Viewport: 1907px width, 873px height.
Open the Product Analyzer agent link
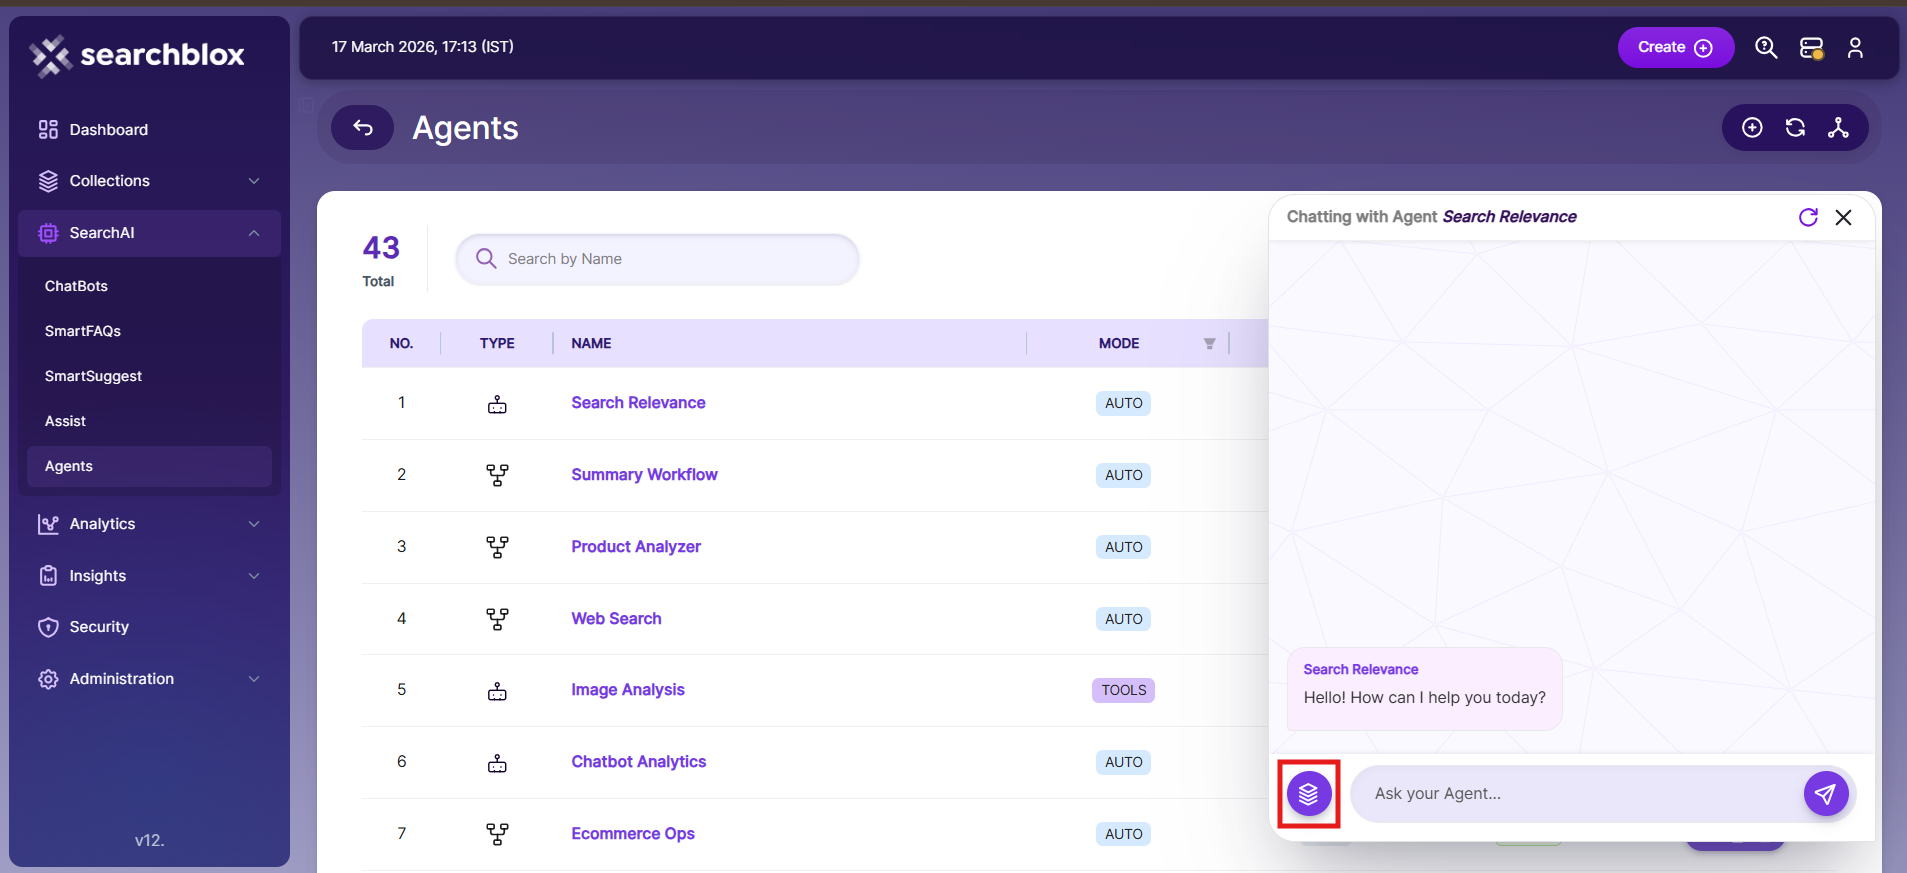click(x=636, y=547)
